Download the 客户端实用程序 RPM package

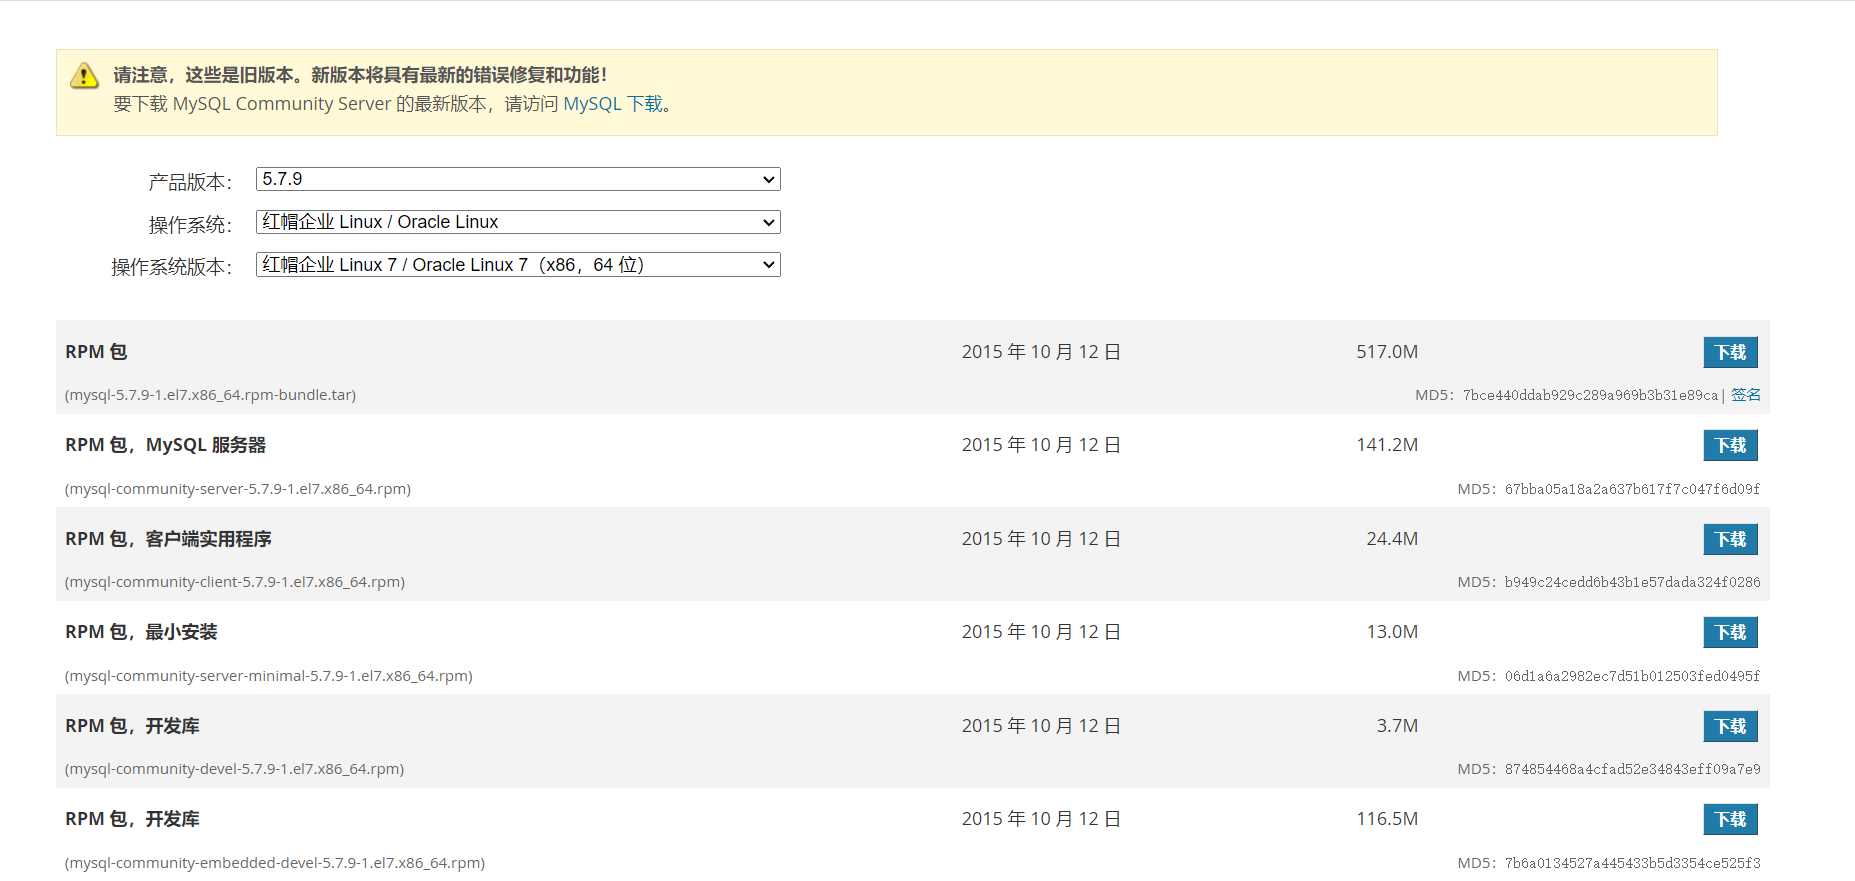[x=1730, y=539]
